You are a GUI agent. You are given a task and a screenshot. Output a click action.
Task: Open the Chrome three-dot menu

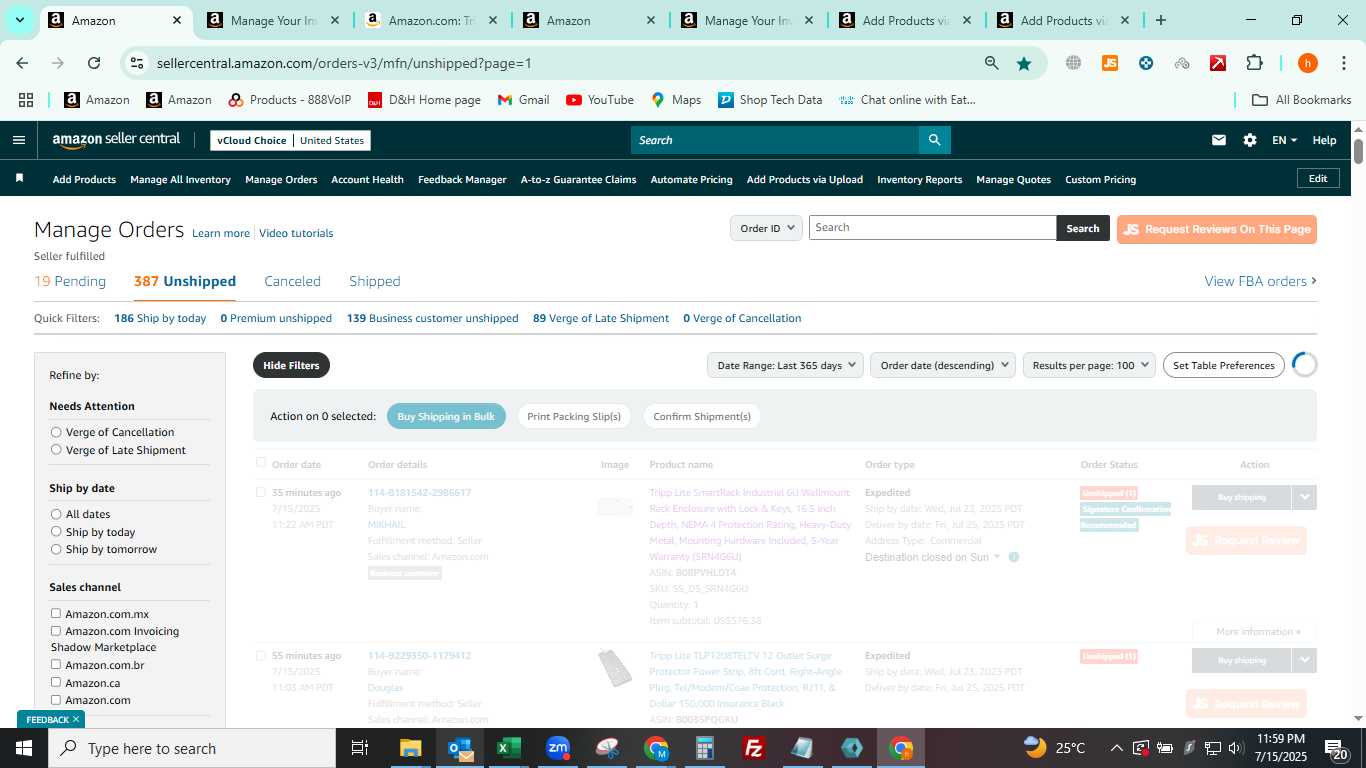(1343, 63)
